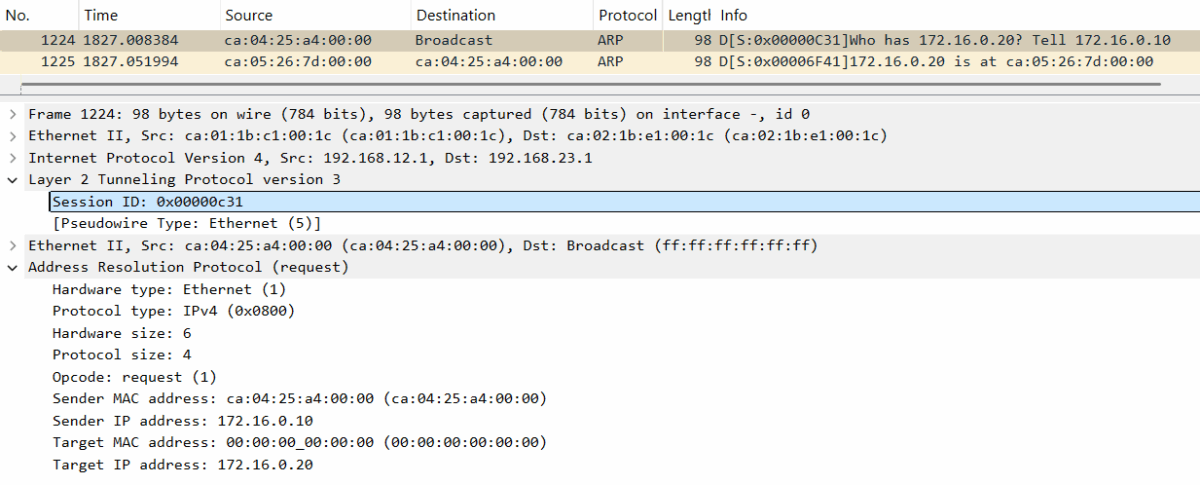Select the Opcode: request (1) field
The image size is (1200, 485).
click(134, 377)
